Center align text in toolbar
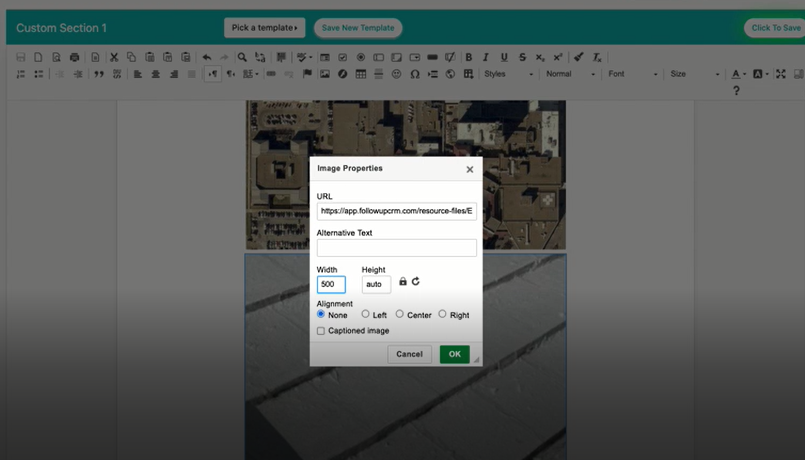The width and height of the screenshot is (805, 460). click(x=156, y=74)
